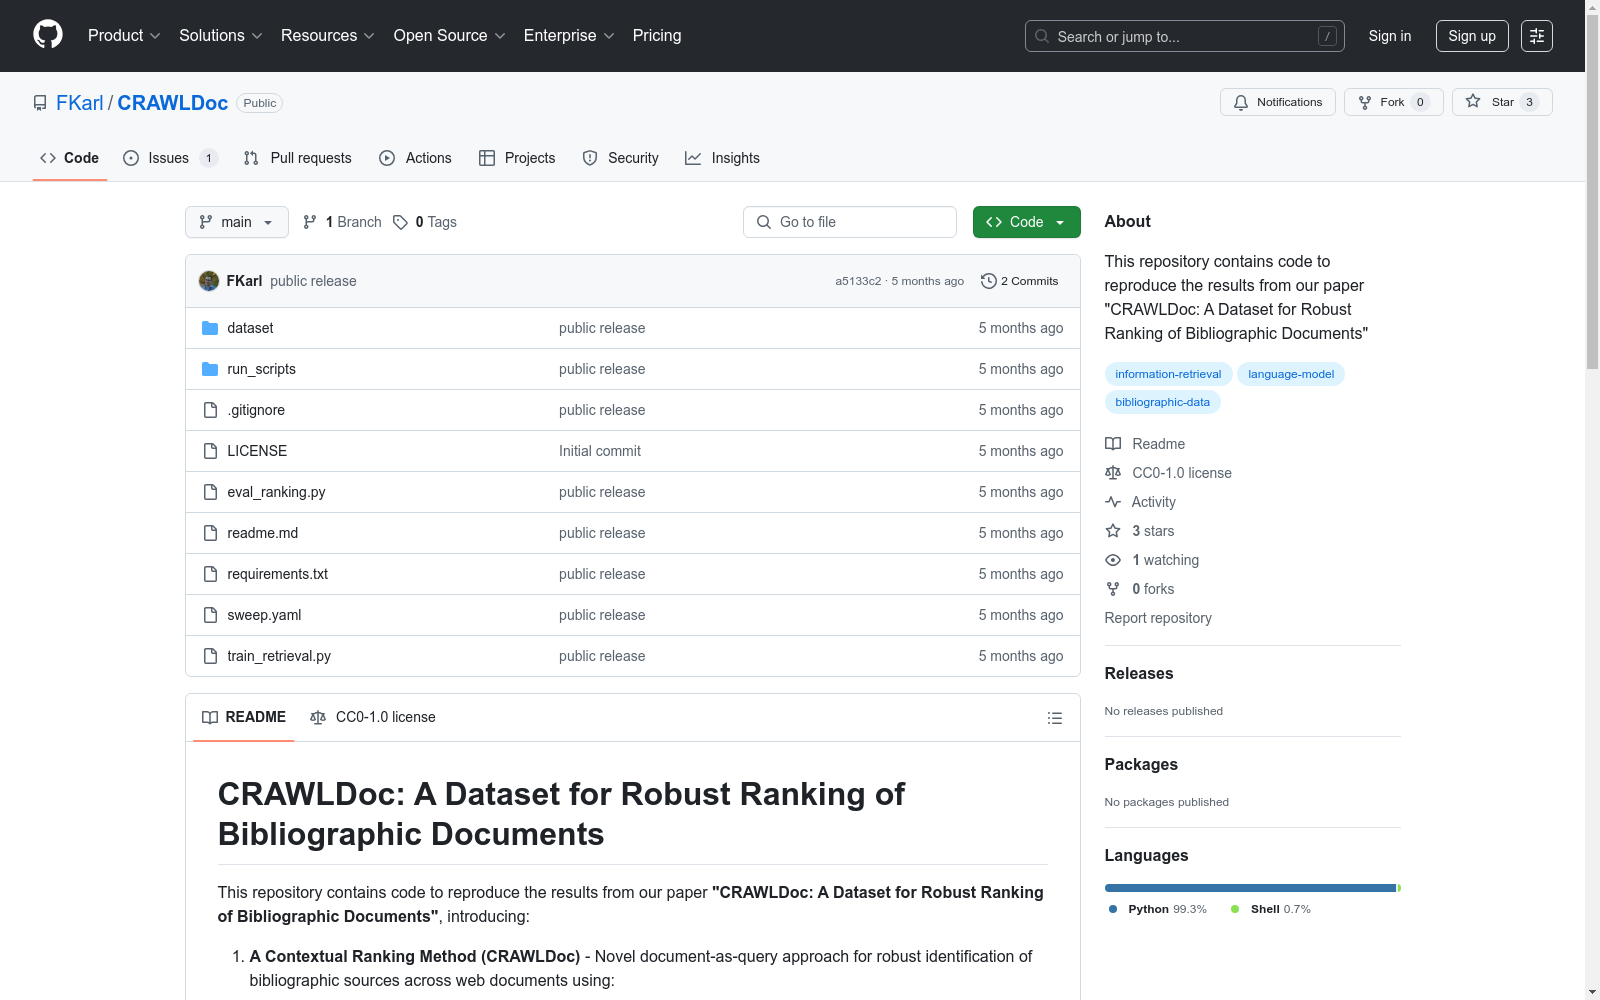
Task: Click the .gitignore file icon
Action: click(210, 410)
